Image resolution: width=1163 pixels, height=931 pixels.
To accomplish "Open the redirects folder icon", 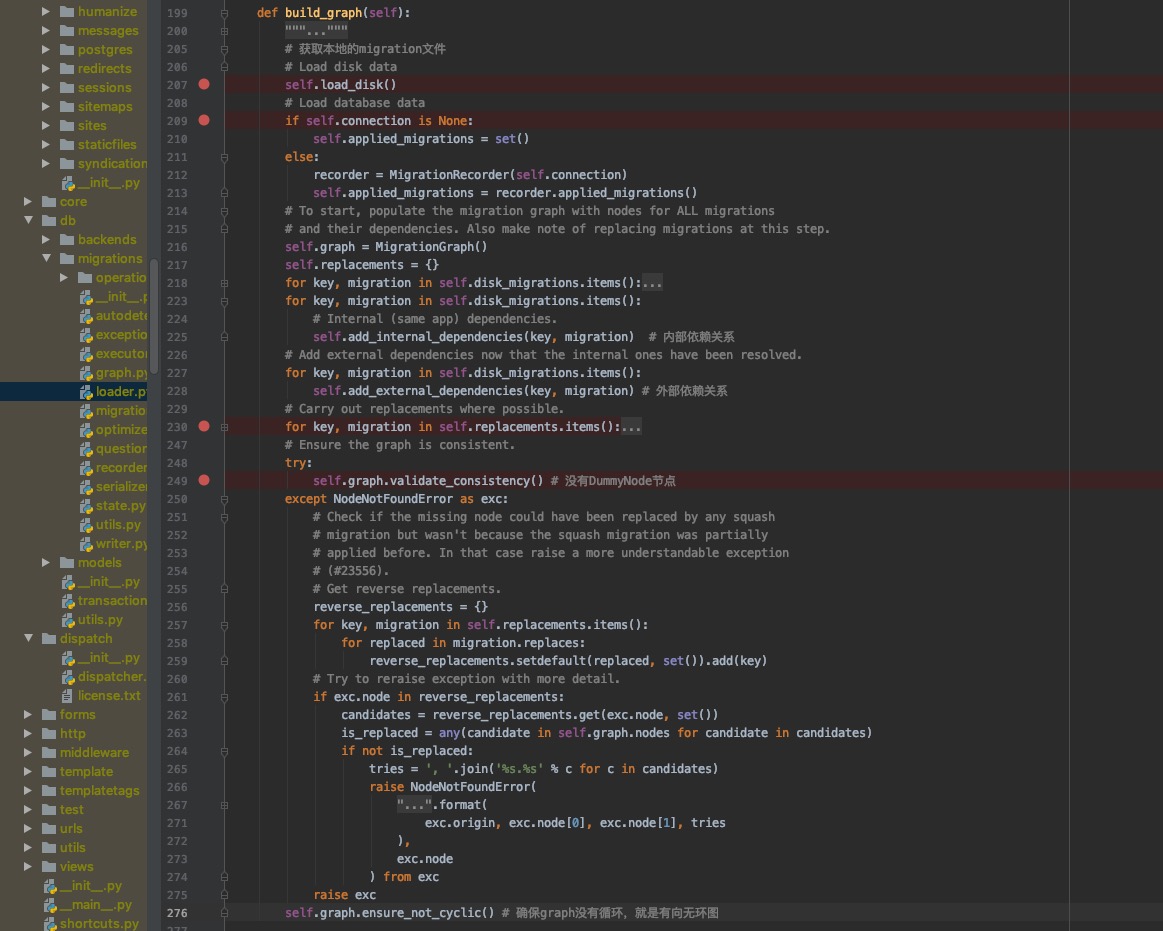I will click(67, 68).
